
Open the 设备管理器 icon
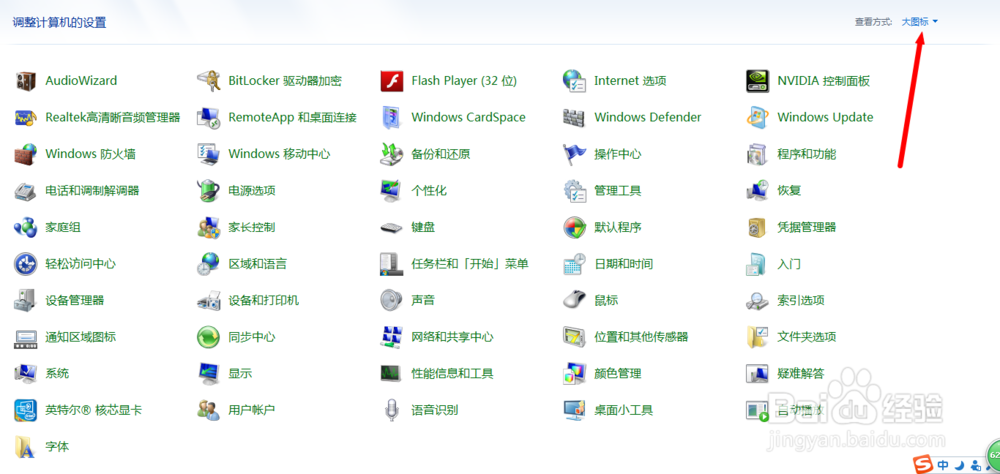26,300
